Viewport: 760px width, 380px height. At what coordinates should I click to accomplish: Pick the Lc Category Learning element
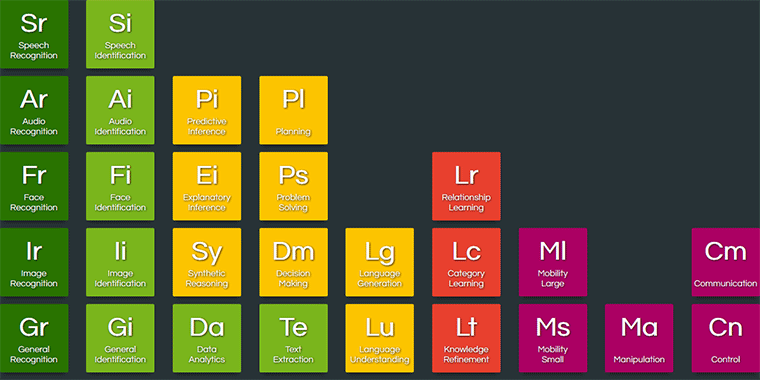pos(466,262)
